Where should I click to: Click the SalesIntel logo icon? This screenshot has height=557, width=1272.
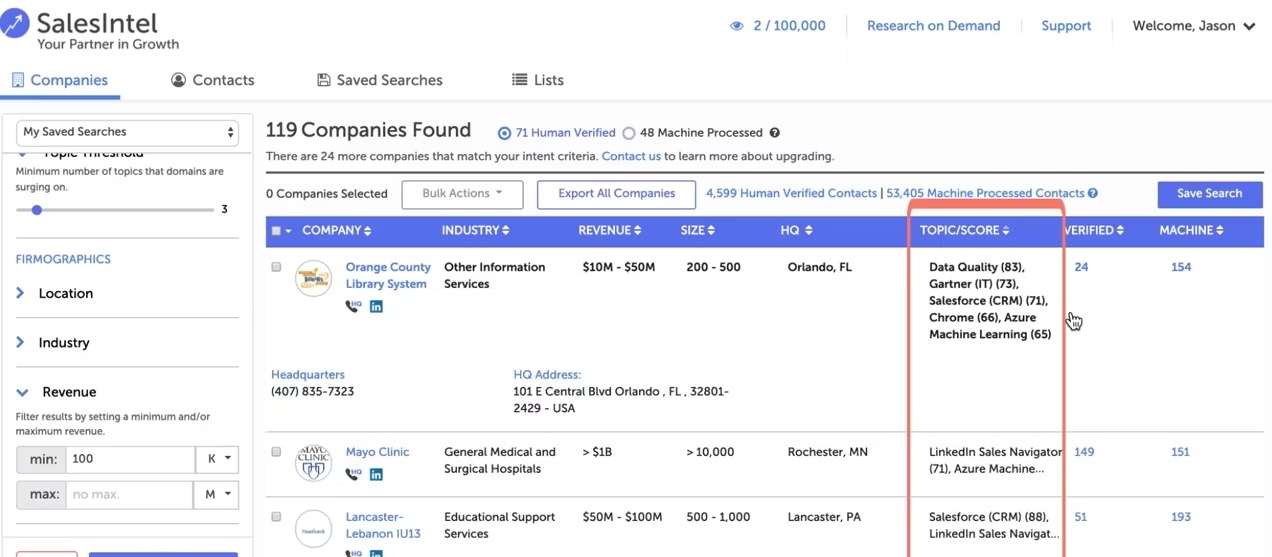tap(15, 21)
